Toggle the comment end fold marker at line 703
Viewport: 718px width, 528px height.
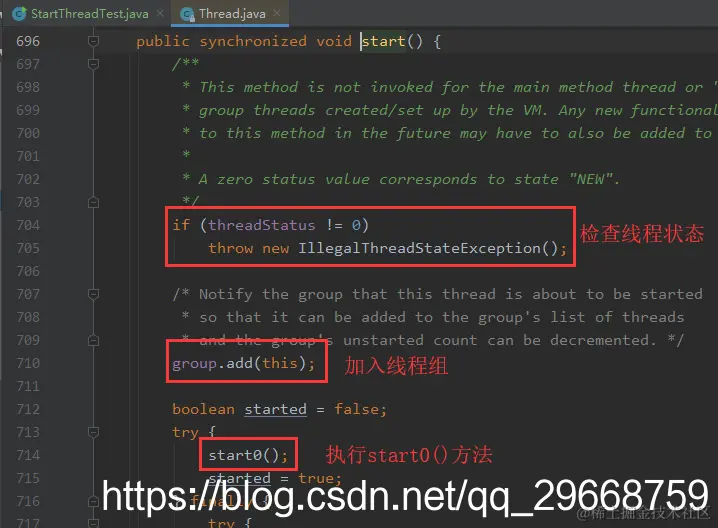click(93, 202)
